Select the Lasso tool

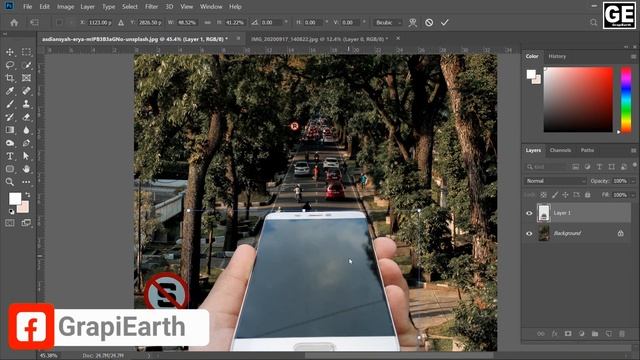pos(10,65)
